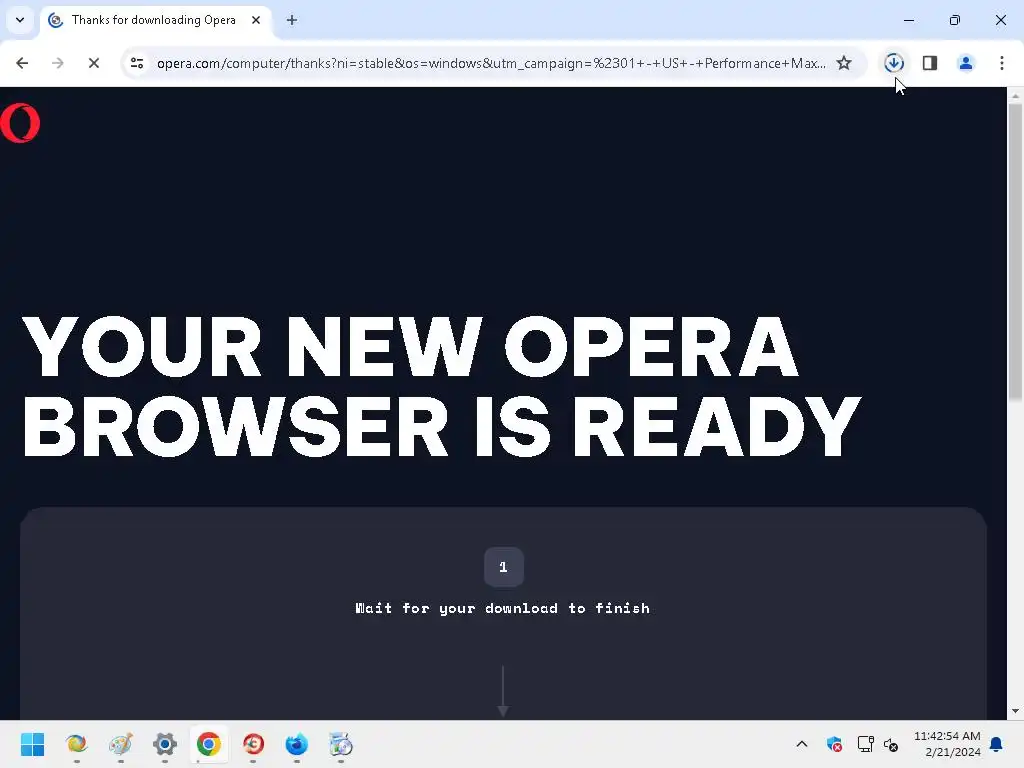This screenshot has width=1024, height=768.
Task: Open the red circular app in taskbar
Action: [x=253, y=744]
